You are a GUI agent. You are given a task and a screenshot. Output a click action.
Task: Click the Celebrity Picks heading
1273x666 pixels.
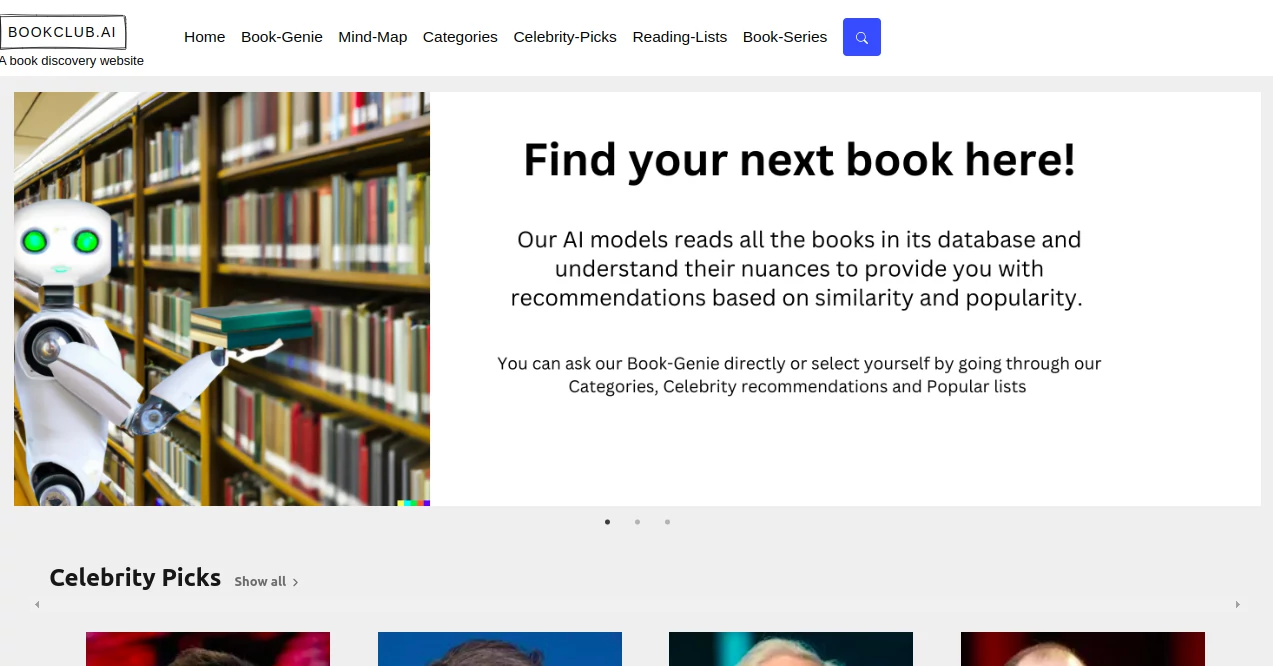tap(135, 577)
